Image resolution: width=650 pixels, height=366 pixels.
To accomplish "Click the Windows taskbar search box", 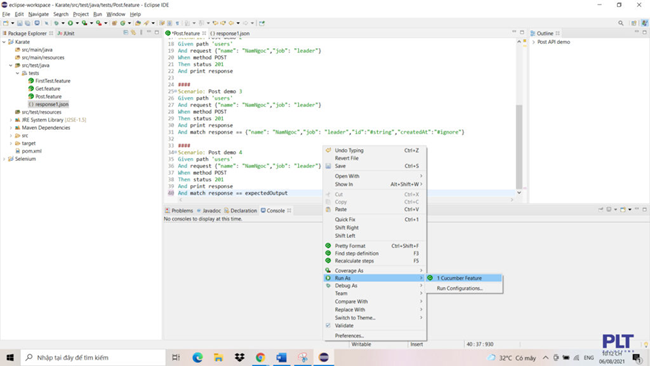I will pos(93,357).
